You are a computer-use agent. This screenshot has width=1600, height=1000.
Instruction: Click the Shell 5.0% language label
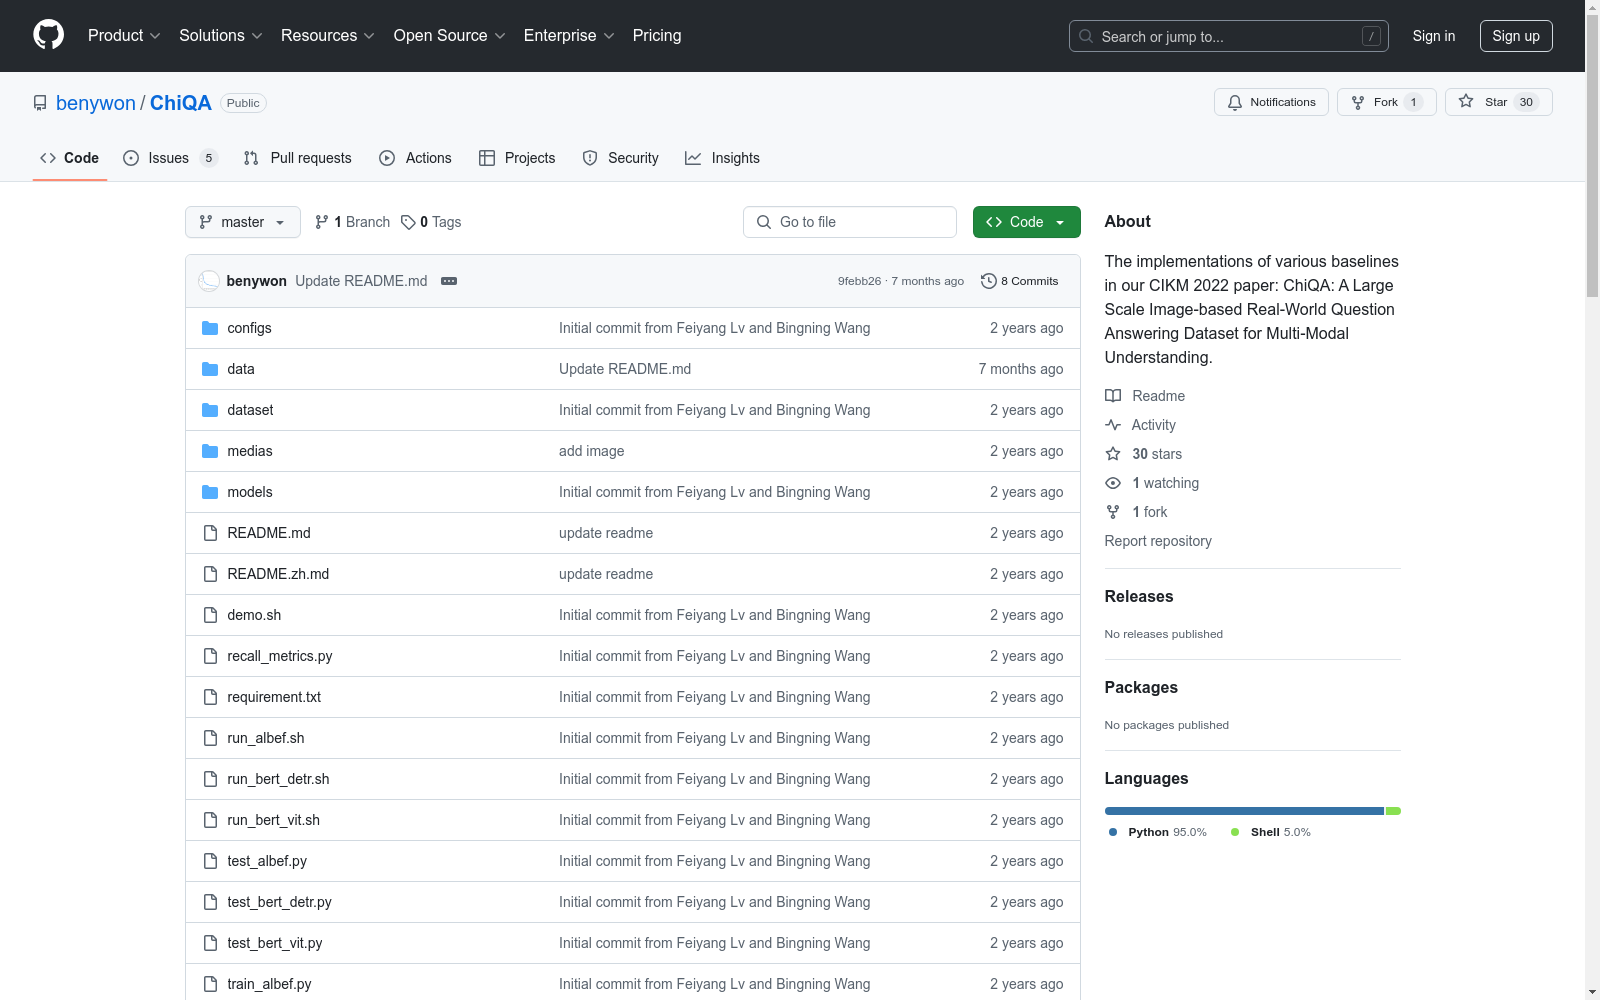(1271, 832)
